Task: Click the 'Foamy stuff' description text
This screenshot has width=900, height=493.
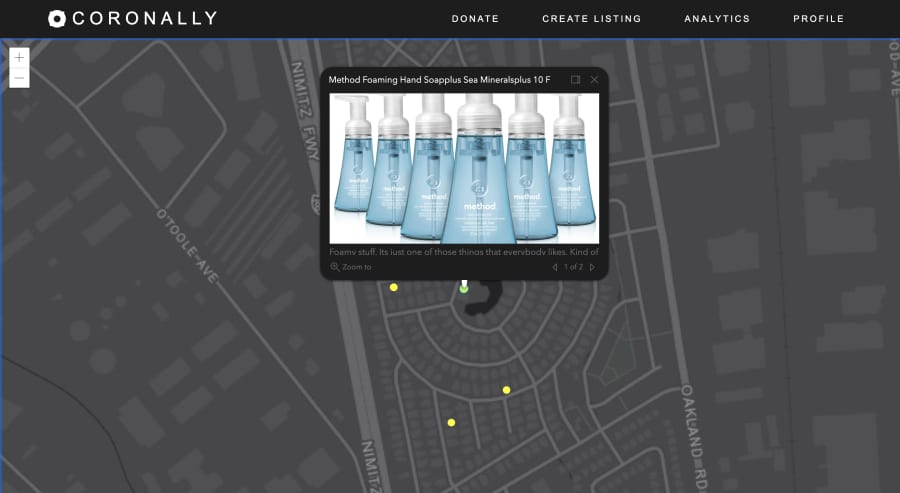Action: click(464, 251)
